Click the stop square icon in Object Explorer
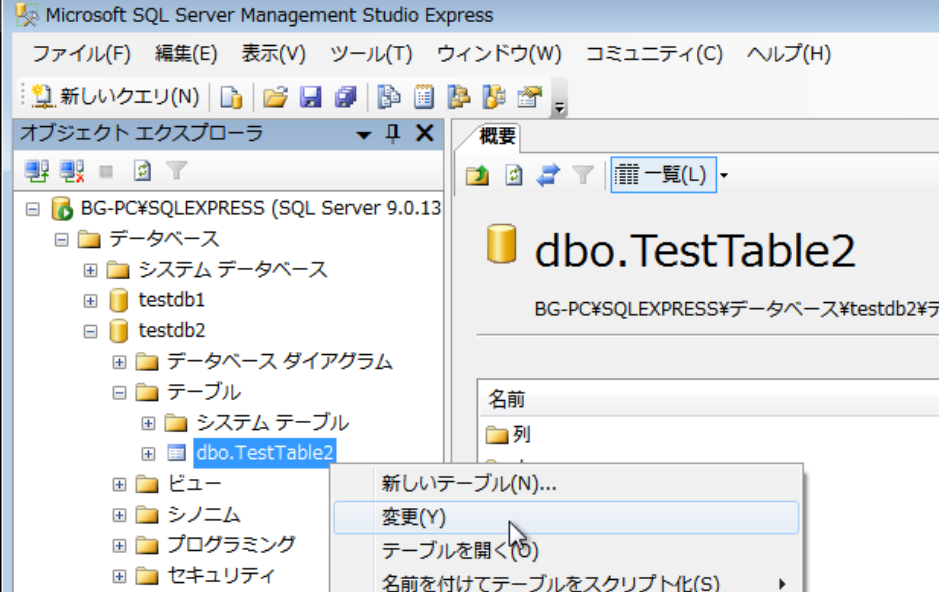939x592 pixels. tap(106, 172)
